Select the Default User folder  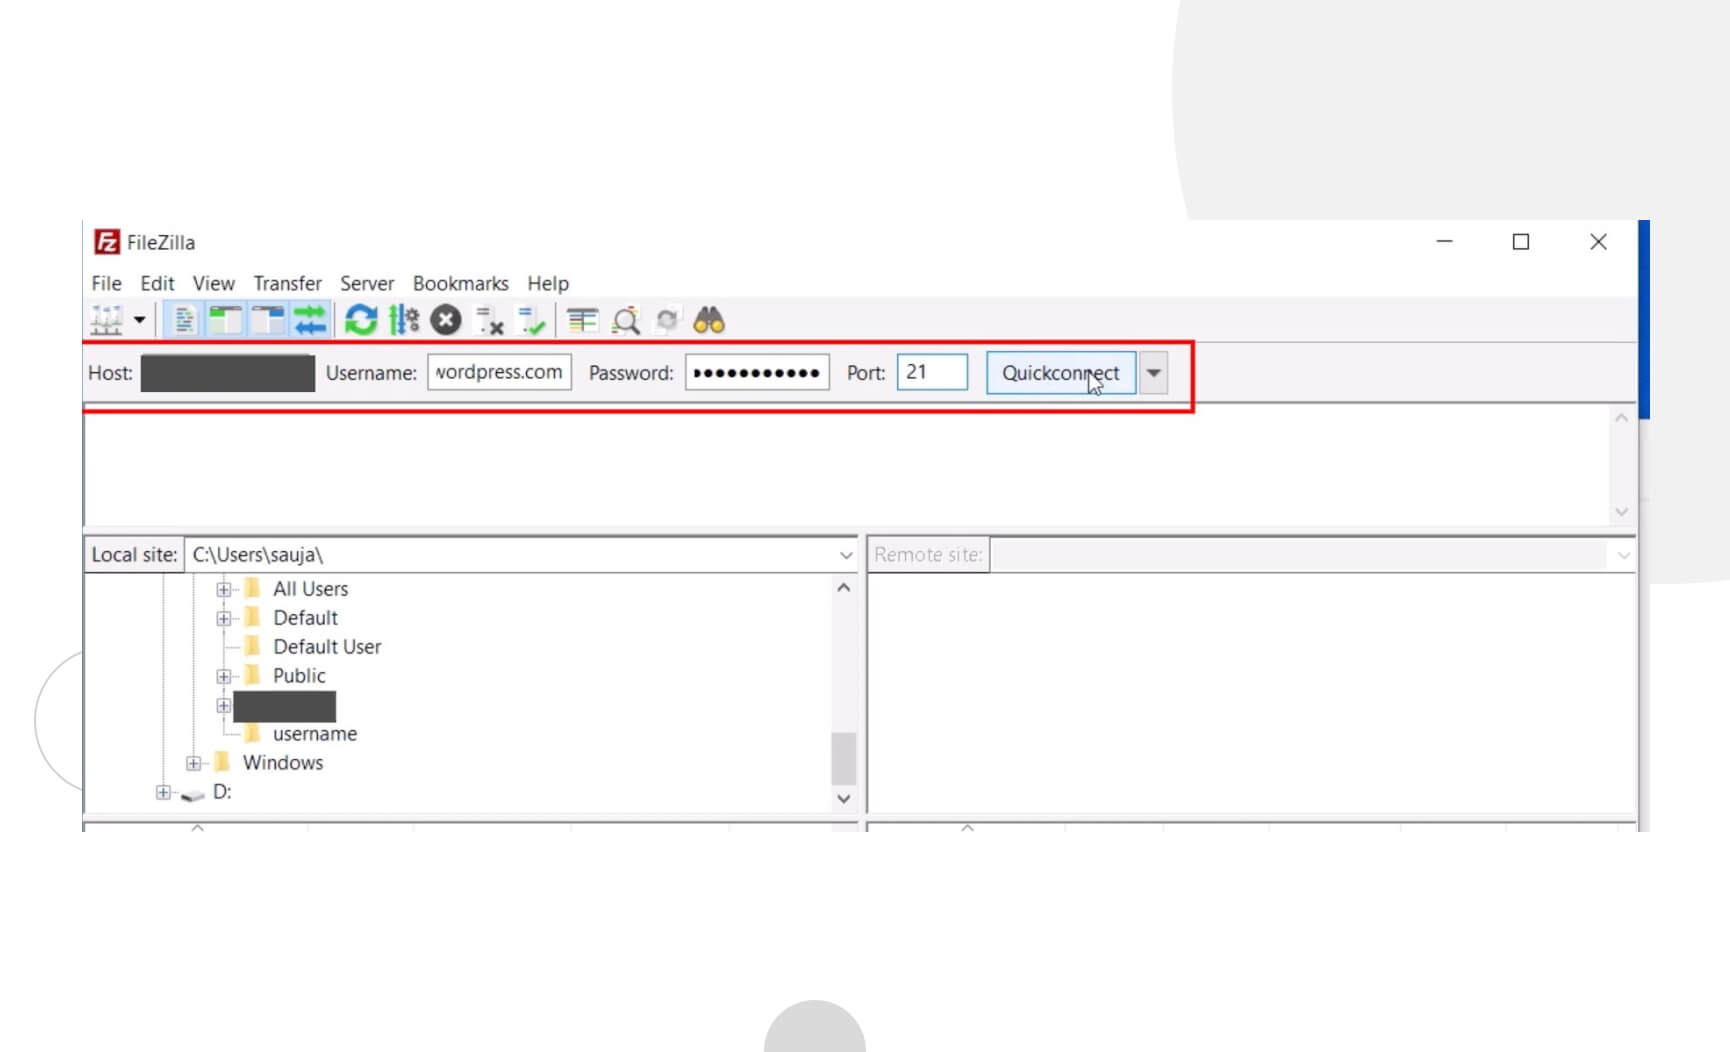(326, 646)
